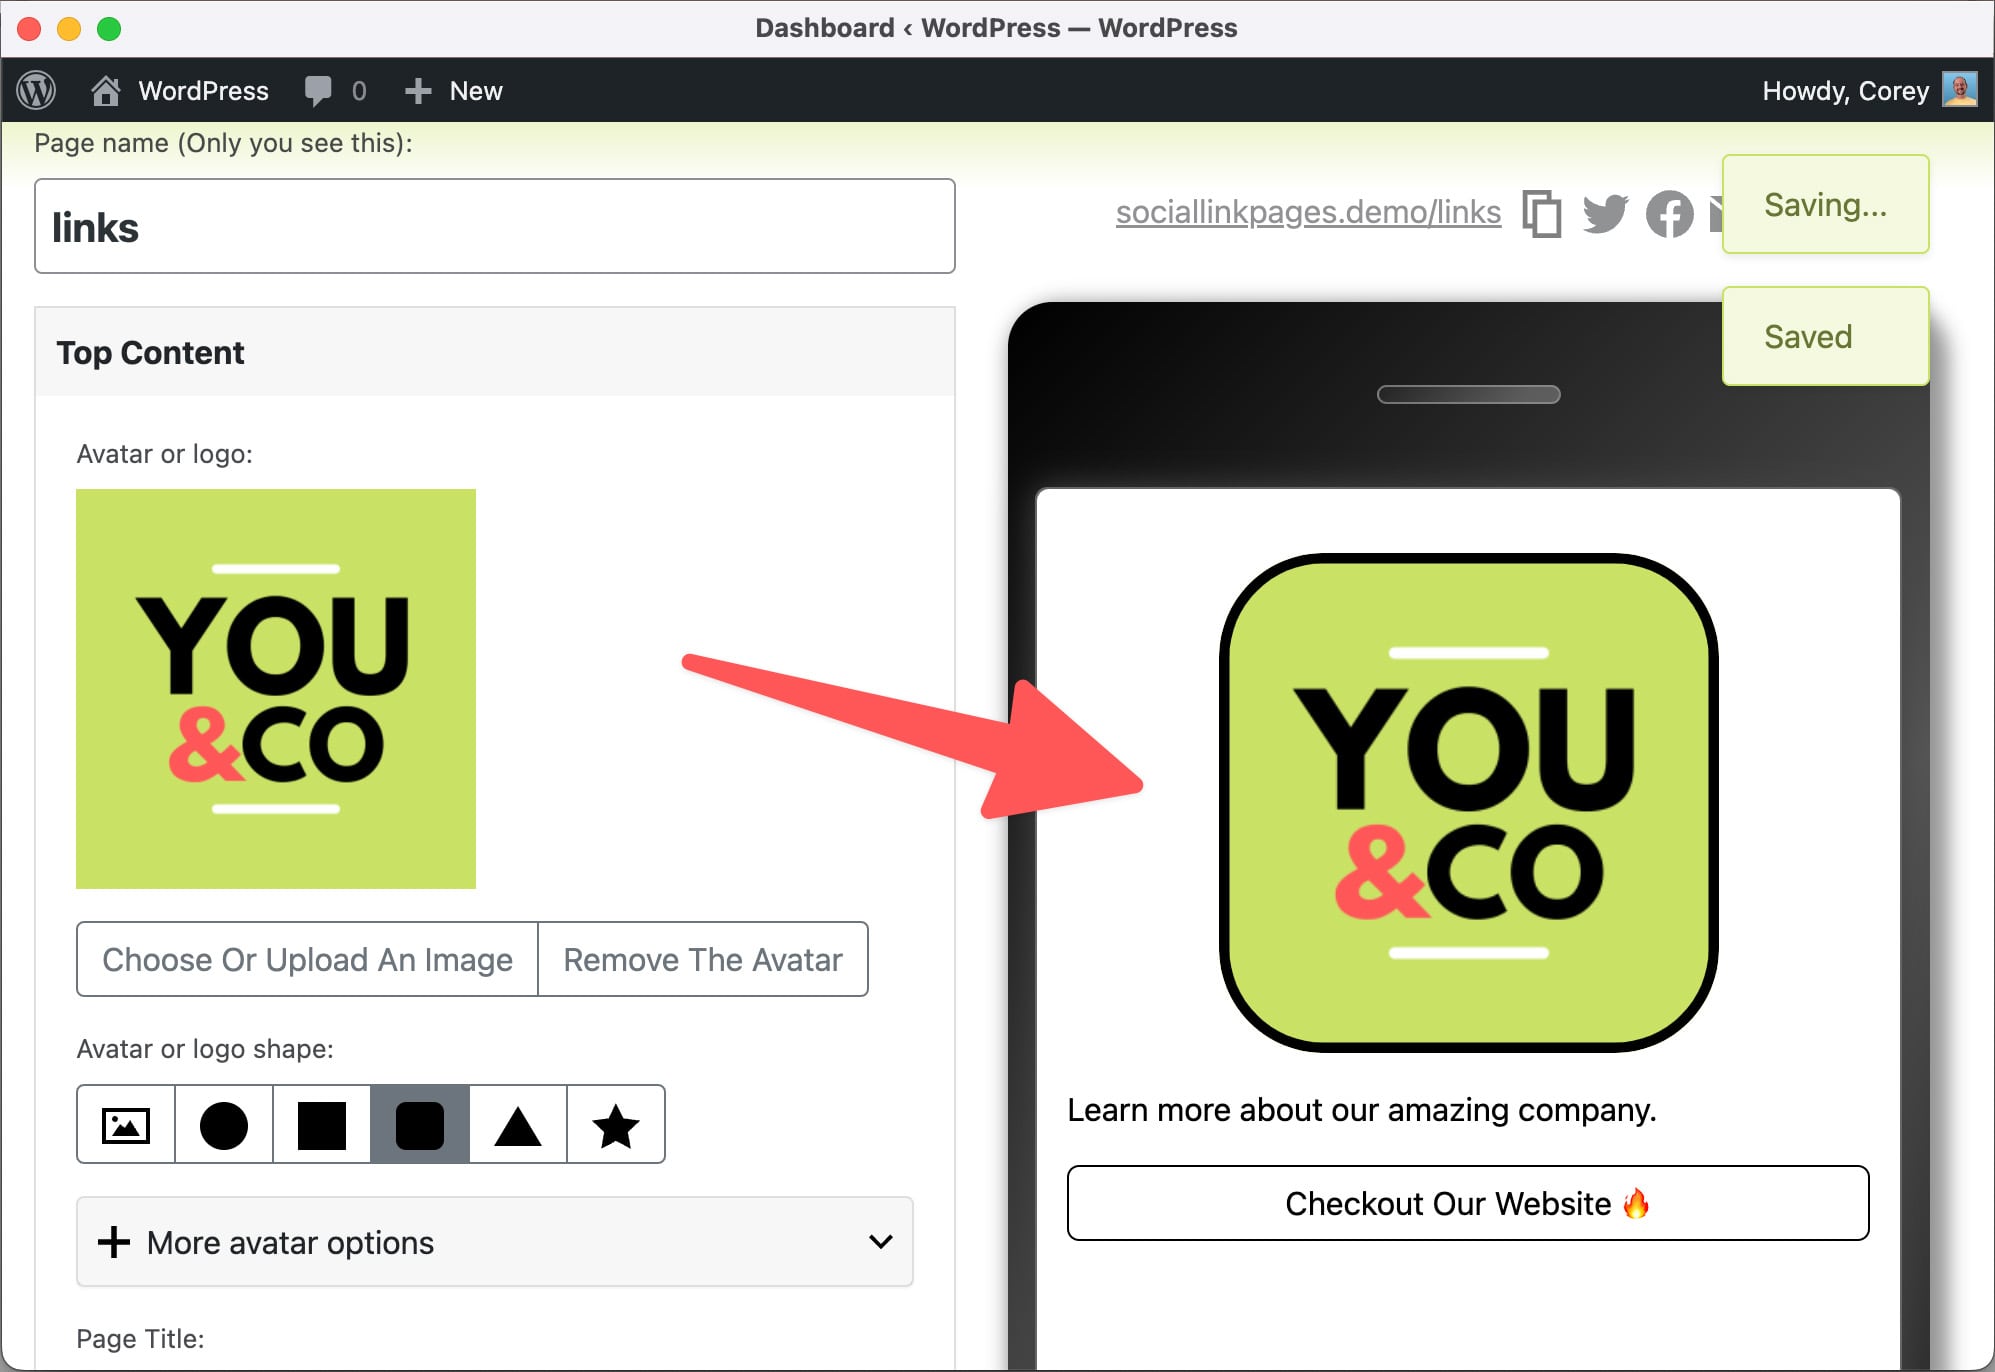Expand More avatar options section

pyautogui.click(x=495, y=1242)
